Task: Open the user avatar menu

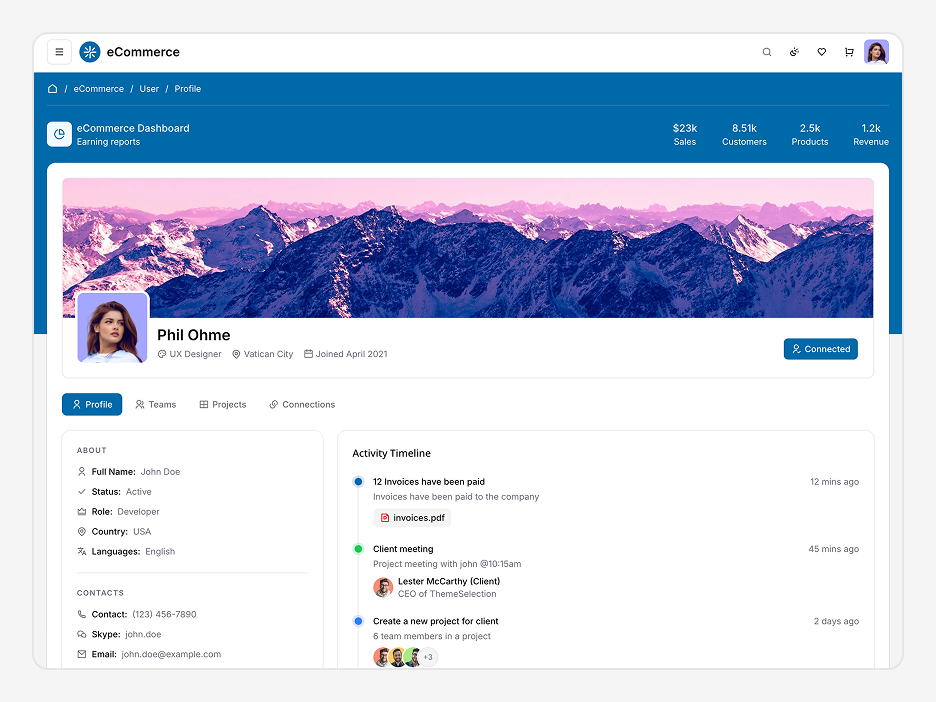Action: pos(876,52)
